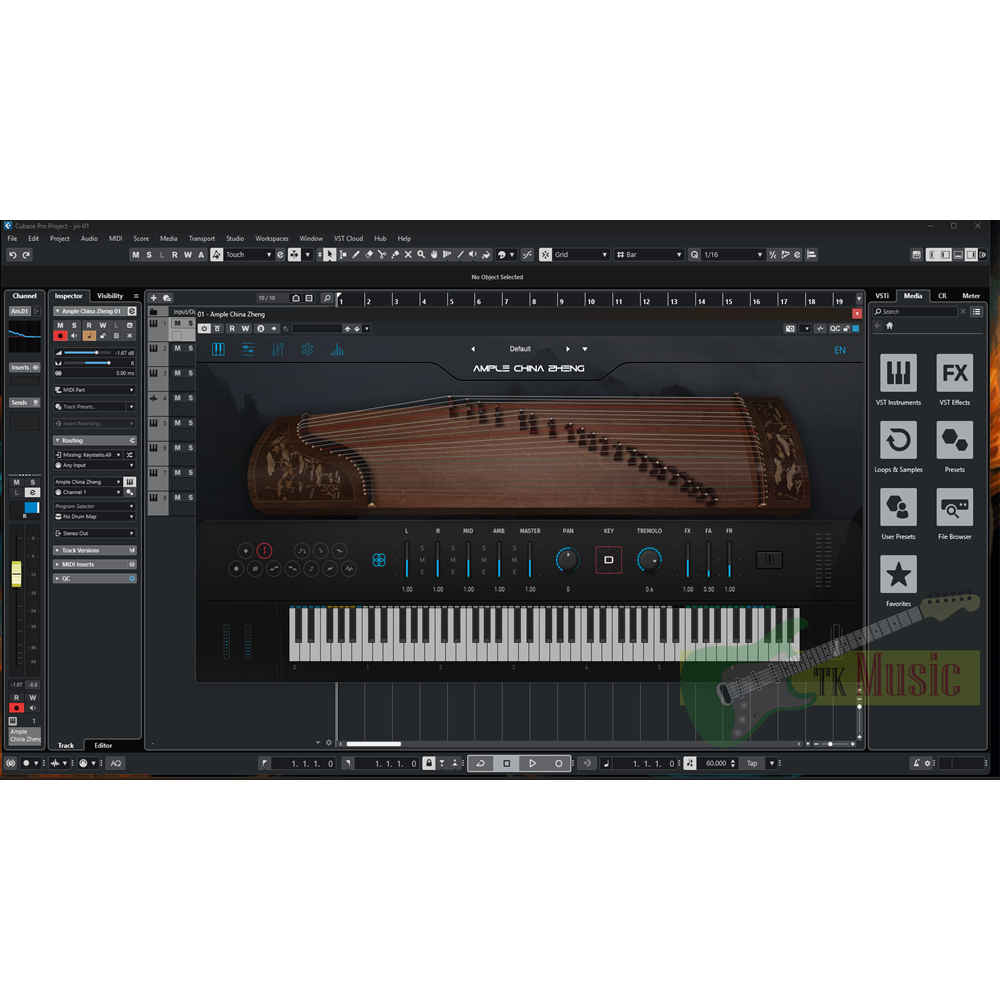
Task: Toggle global Mute M in main toolbar
Action: 135,254
